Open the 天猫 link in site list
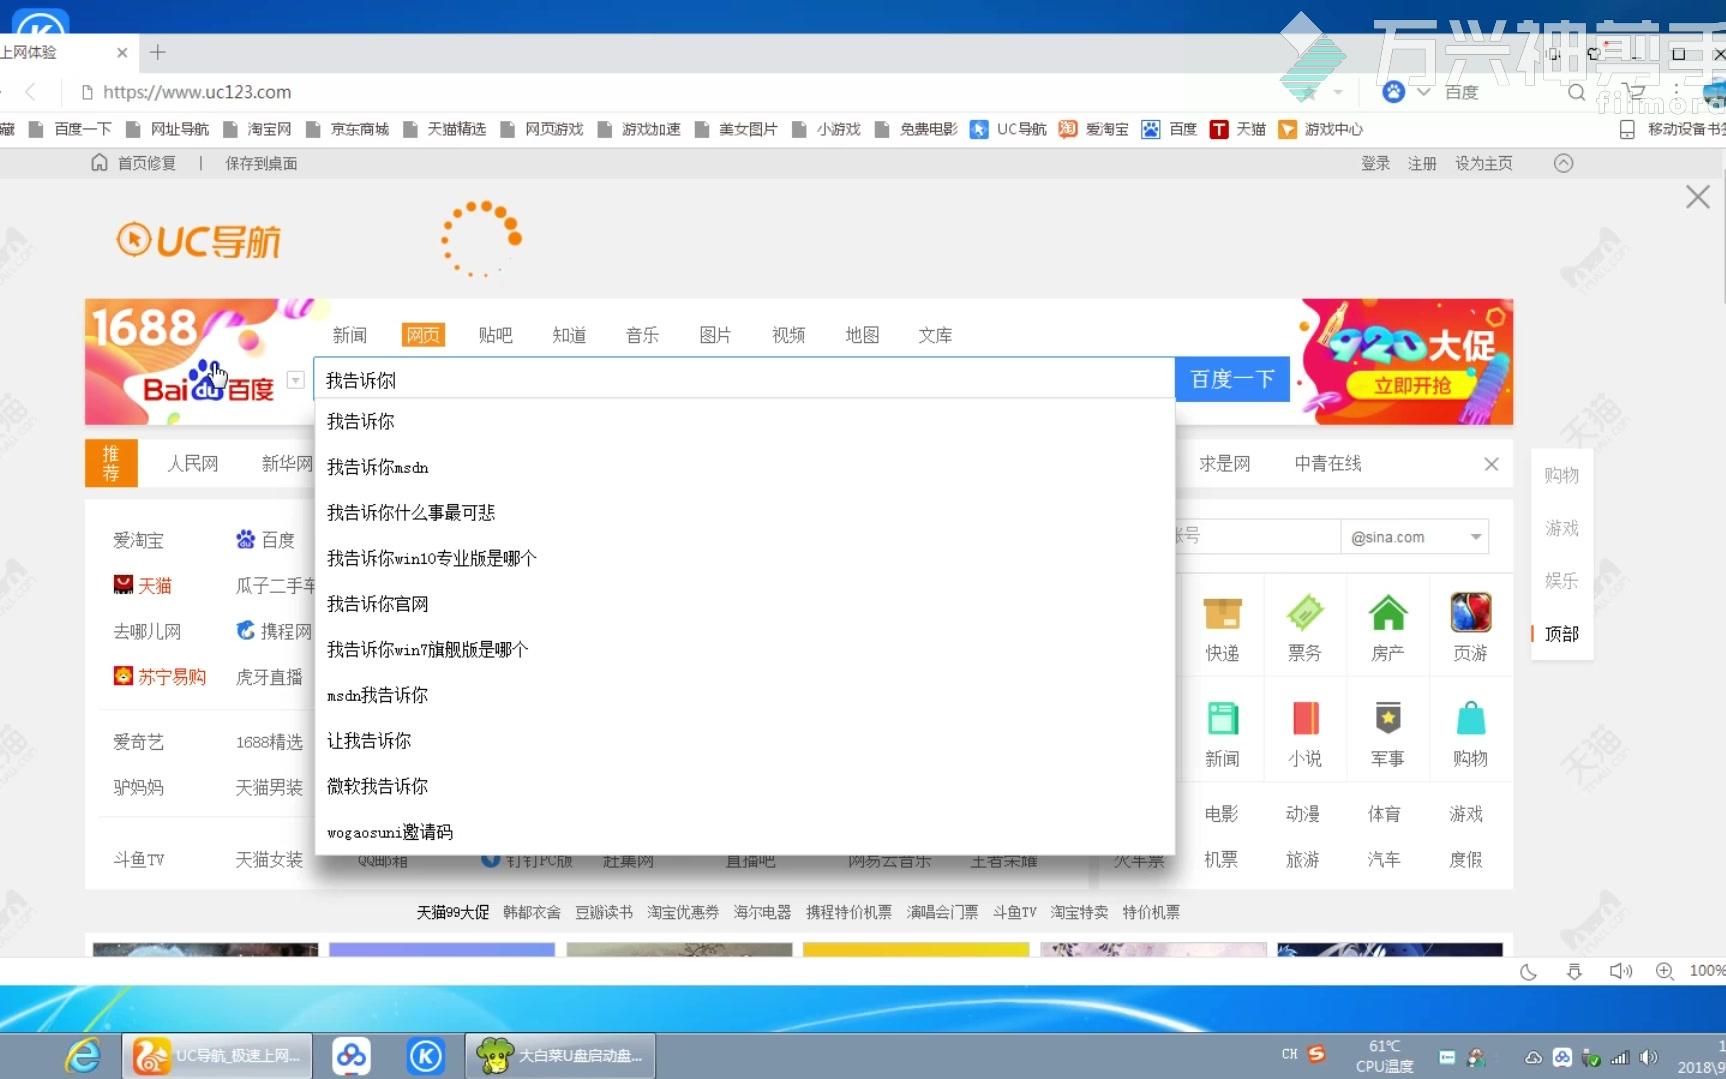Viewport: 1726px width, 1079px height. point(143,586)
